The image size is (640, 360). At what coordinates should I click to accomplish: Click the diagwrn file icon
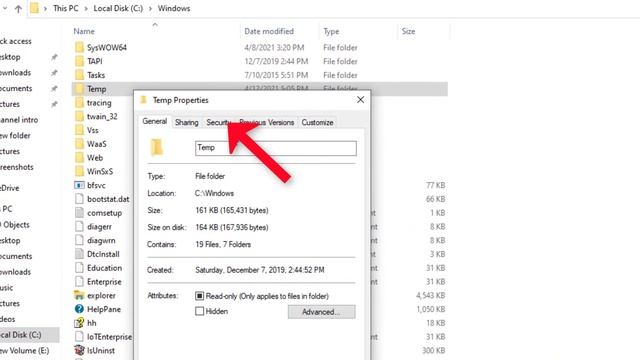(x=79, y=240)
